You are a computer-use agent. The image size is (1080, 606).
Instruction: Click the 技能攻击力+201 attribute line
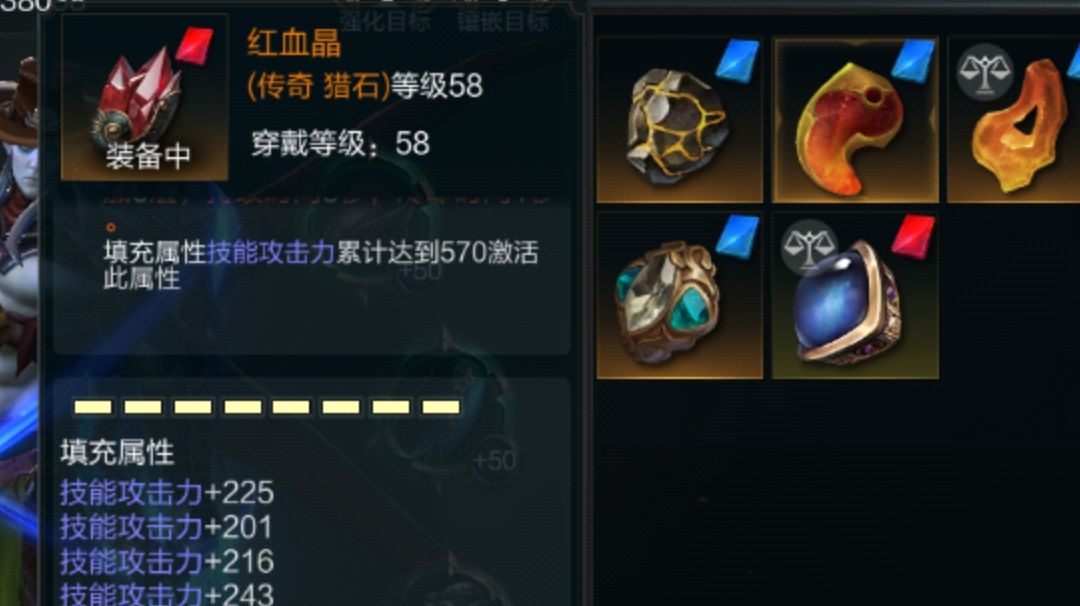(x=166, y=527)
